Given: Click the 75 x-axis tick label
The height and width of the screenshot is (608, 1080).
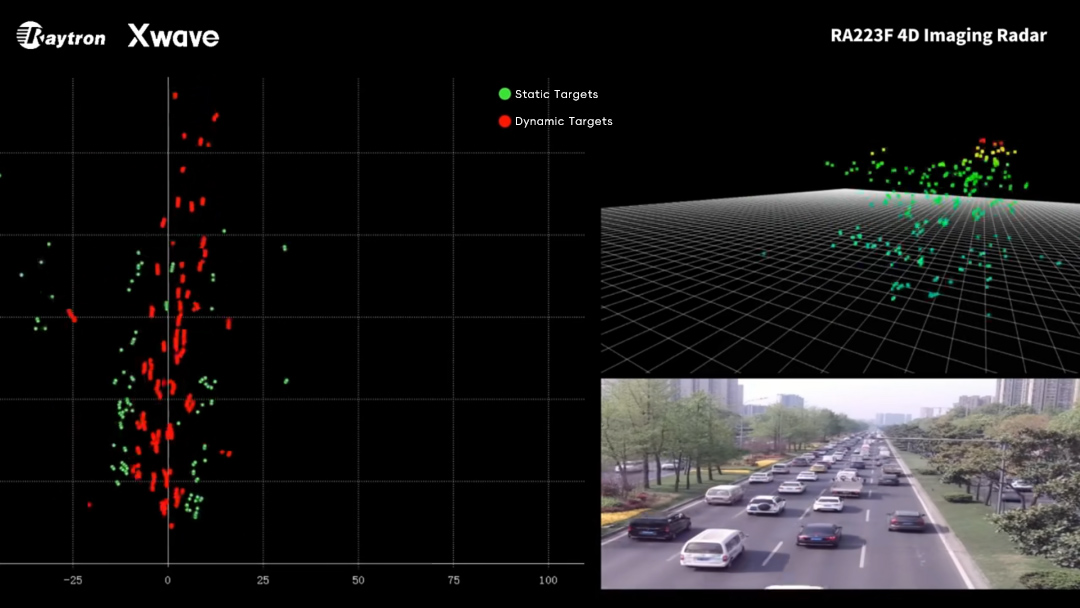Looking at the screenshot, I should pyautogui.click(x=453, y=579).
